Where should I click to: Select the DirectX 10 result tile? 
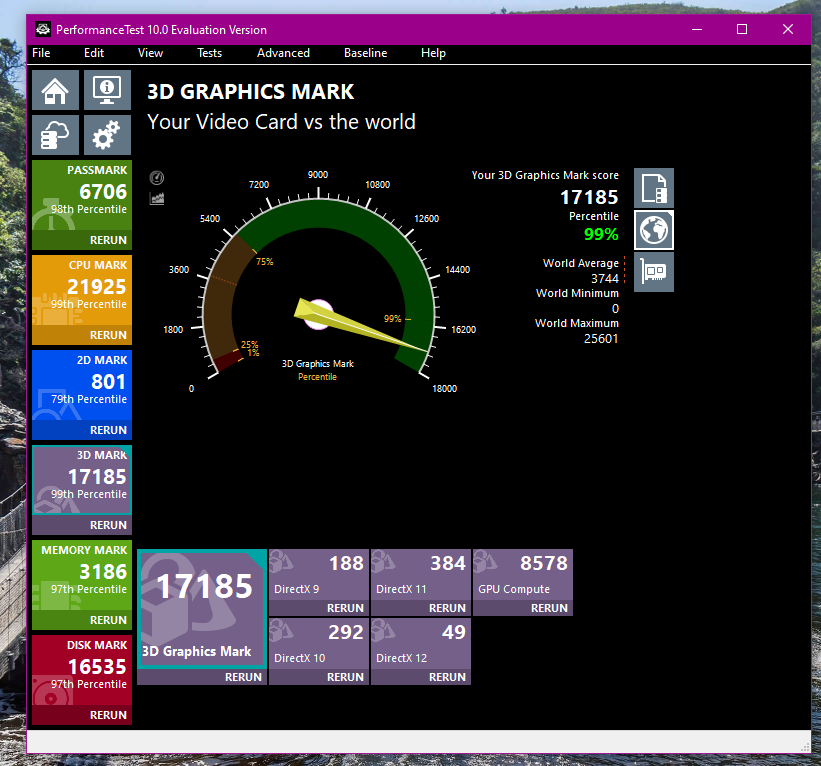pos(319,644)
